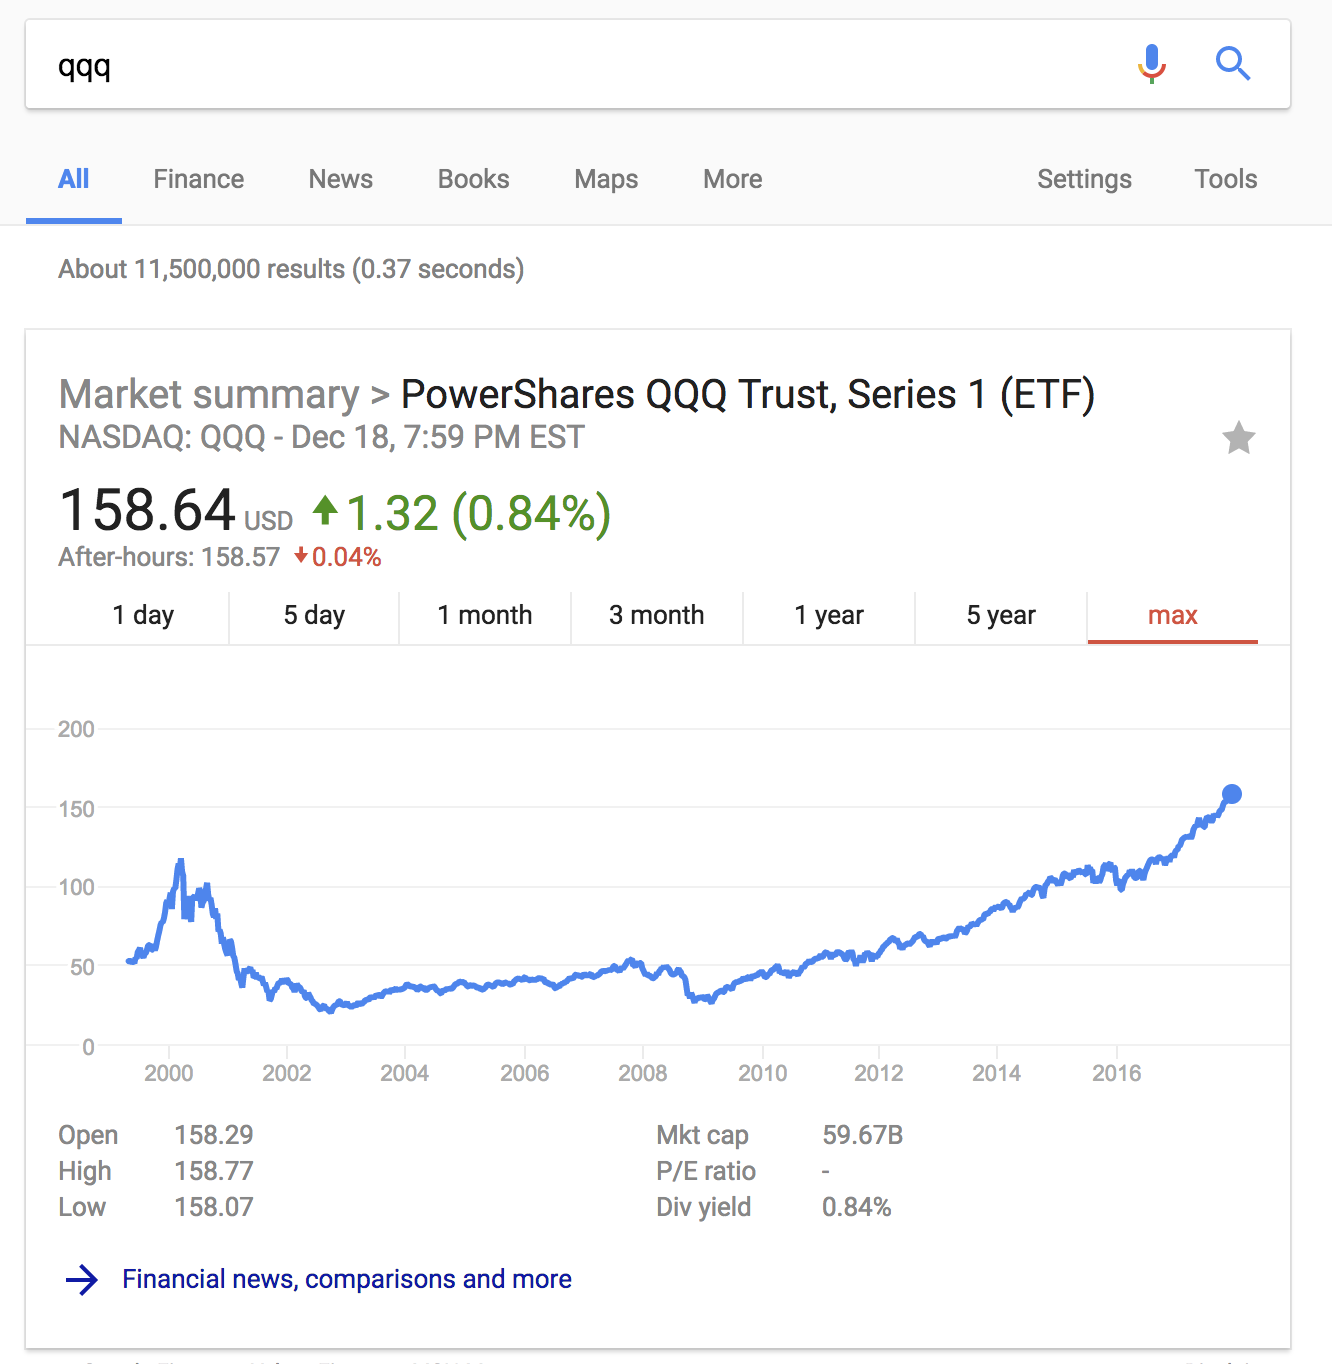Viewport: 1332px width, 1364px height.
Task: Select the max chart range tab
Action: point(1173,615)
